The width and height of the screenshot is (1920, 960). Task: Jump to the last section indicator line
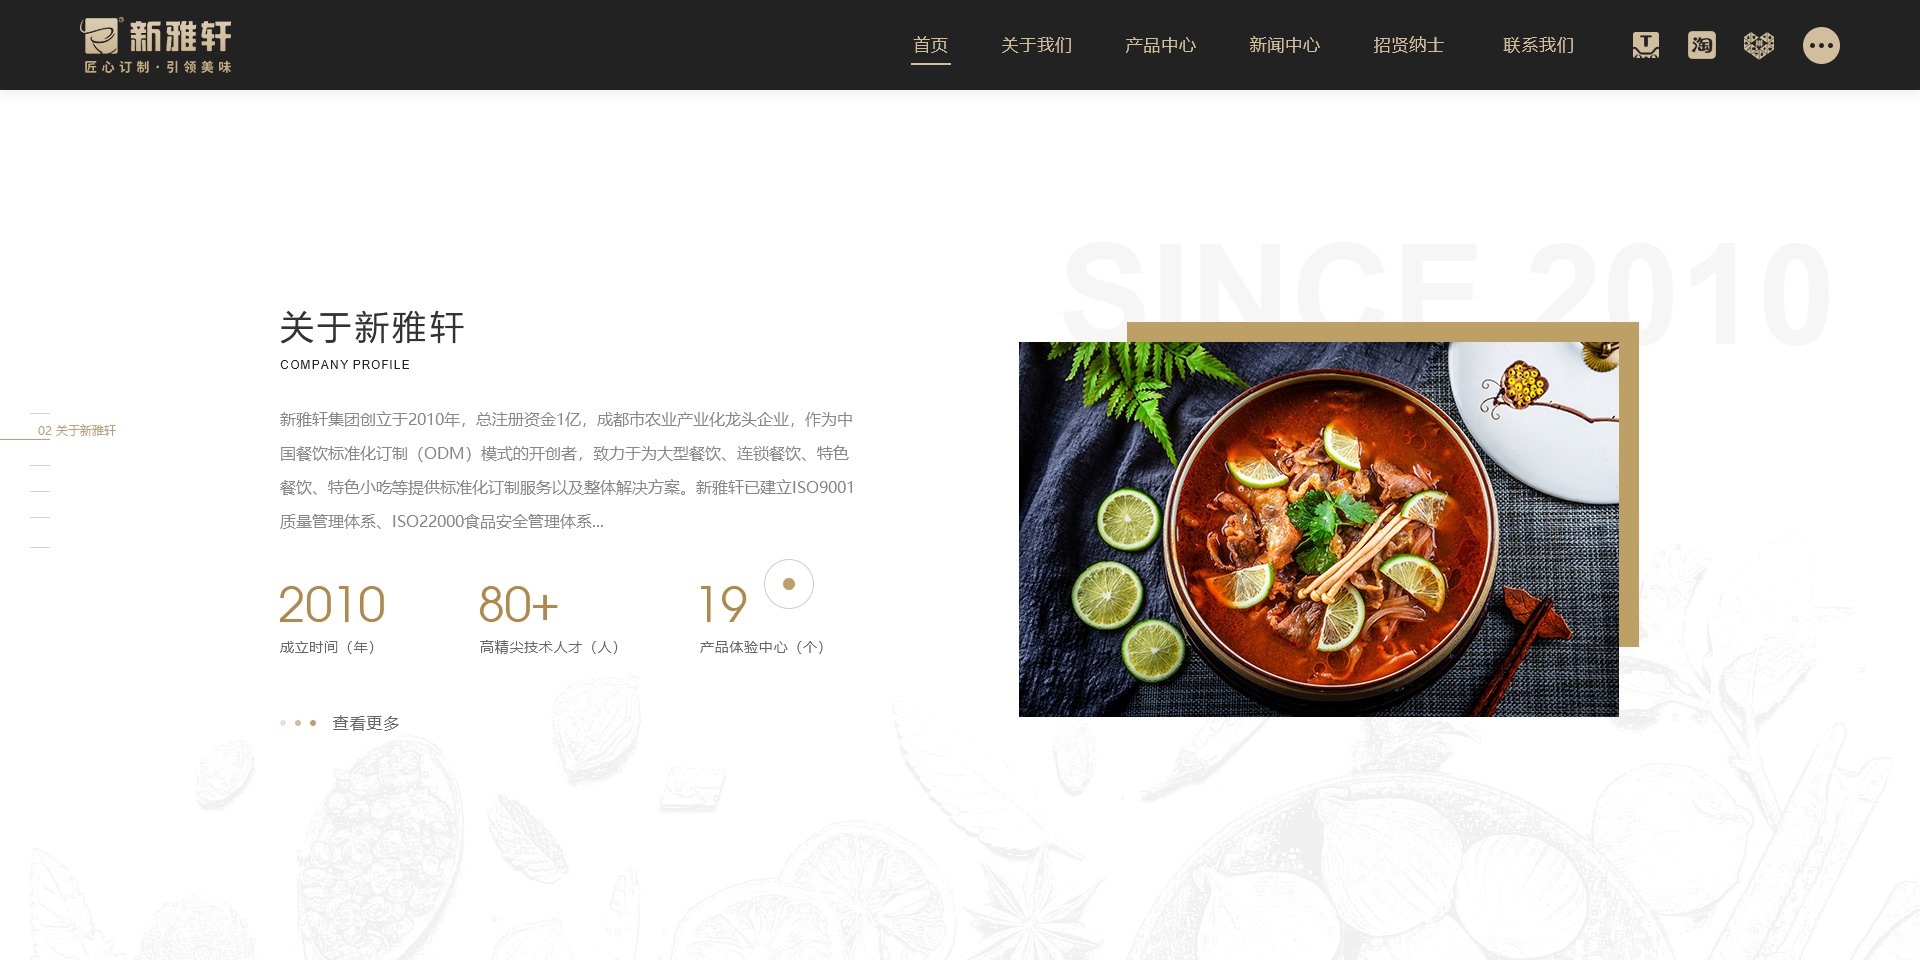click(x=40, y=547)
